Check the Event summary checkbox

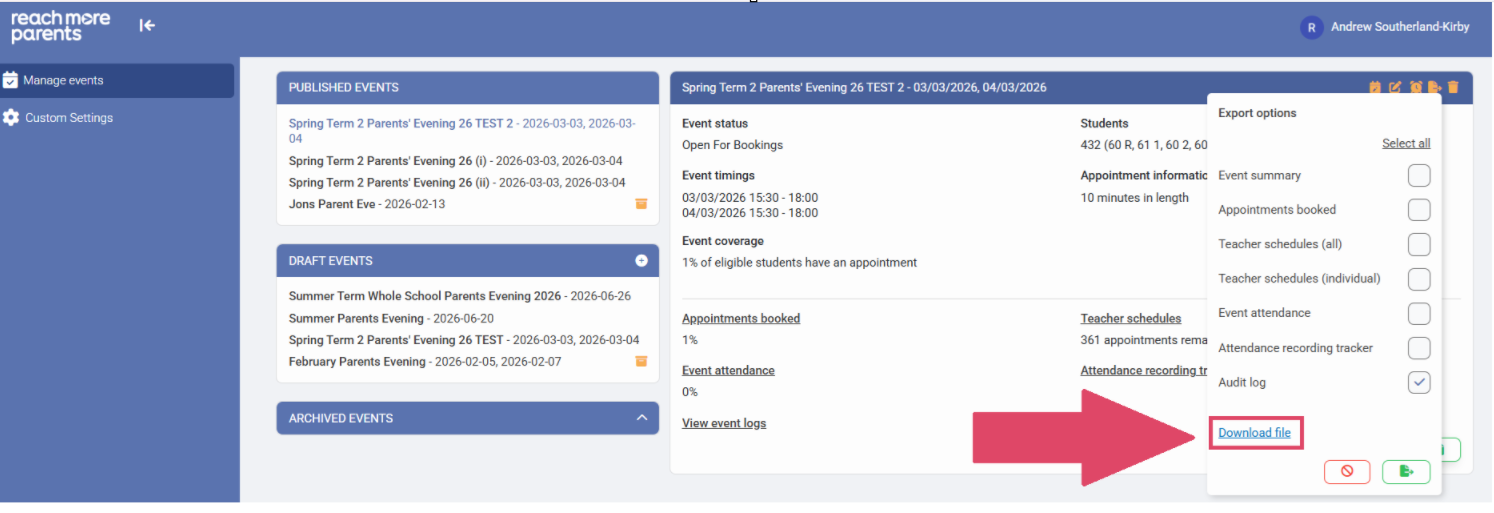click(x=1418, y=176)
